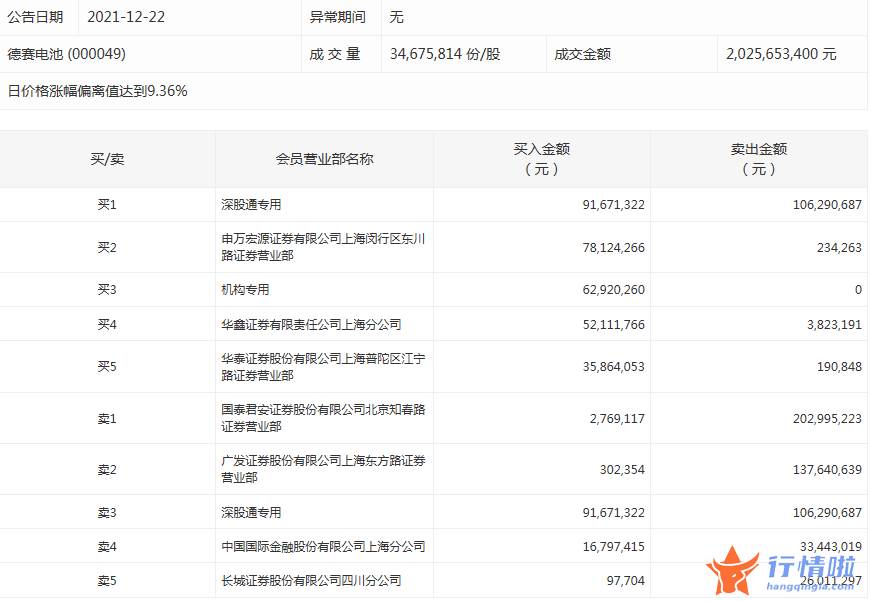Select the 买3 row label

[x=107, y=290]
